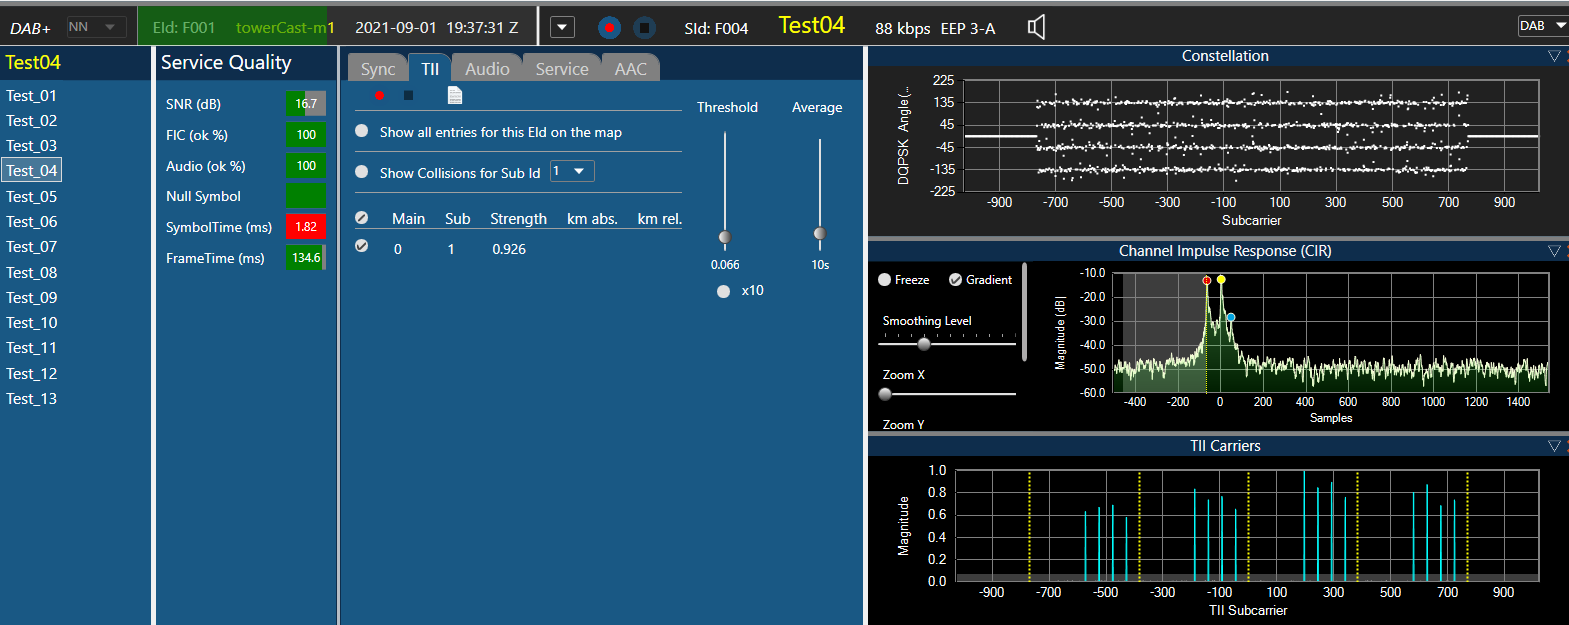Click the Strength column header
The image size is (1569, 625).
(518, 219)
